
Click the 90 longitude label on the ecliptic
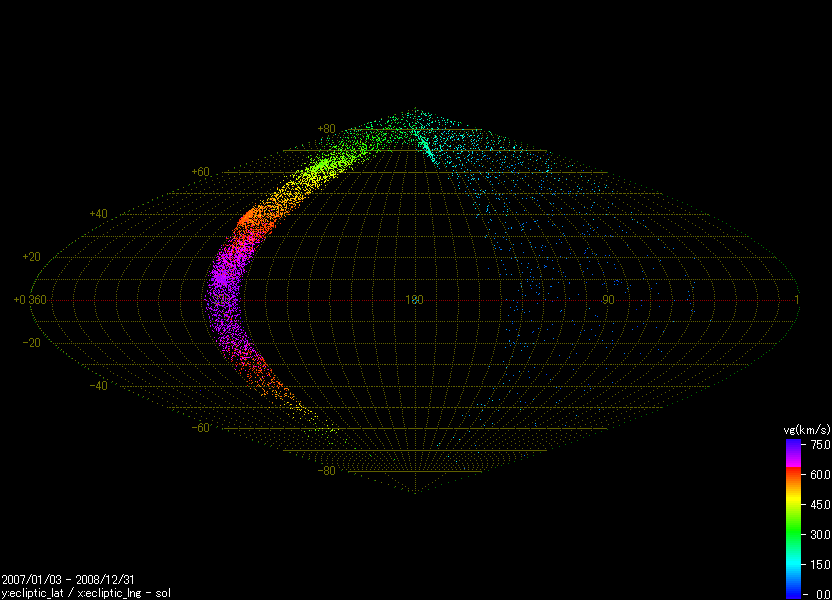pyautogui.click(x=607, y=300)
